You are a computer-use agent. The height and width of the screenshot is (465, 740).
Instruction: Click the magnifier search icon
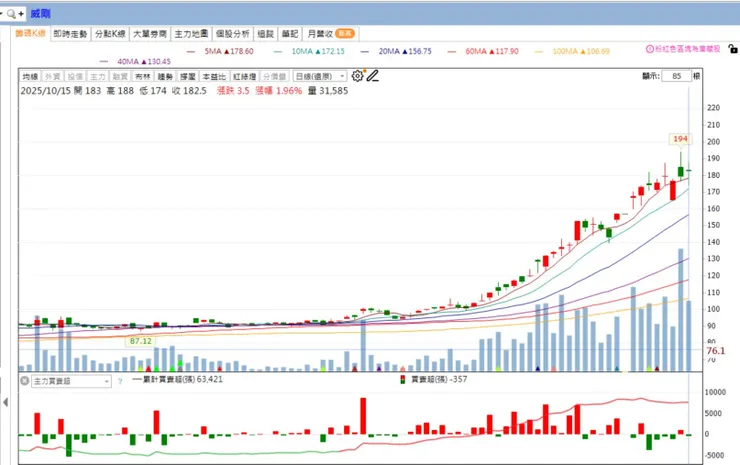[x=11, y=14]
